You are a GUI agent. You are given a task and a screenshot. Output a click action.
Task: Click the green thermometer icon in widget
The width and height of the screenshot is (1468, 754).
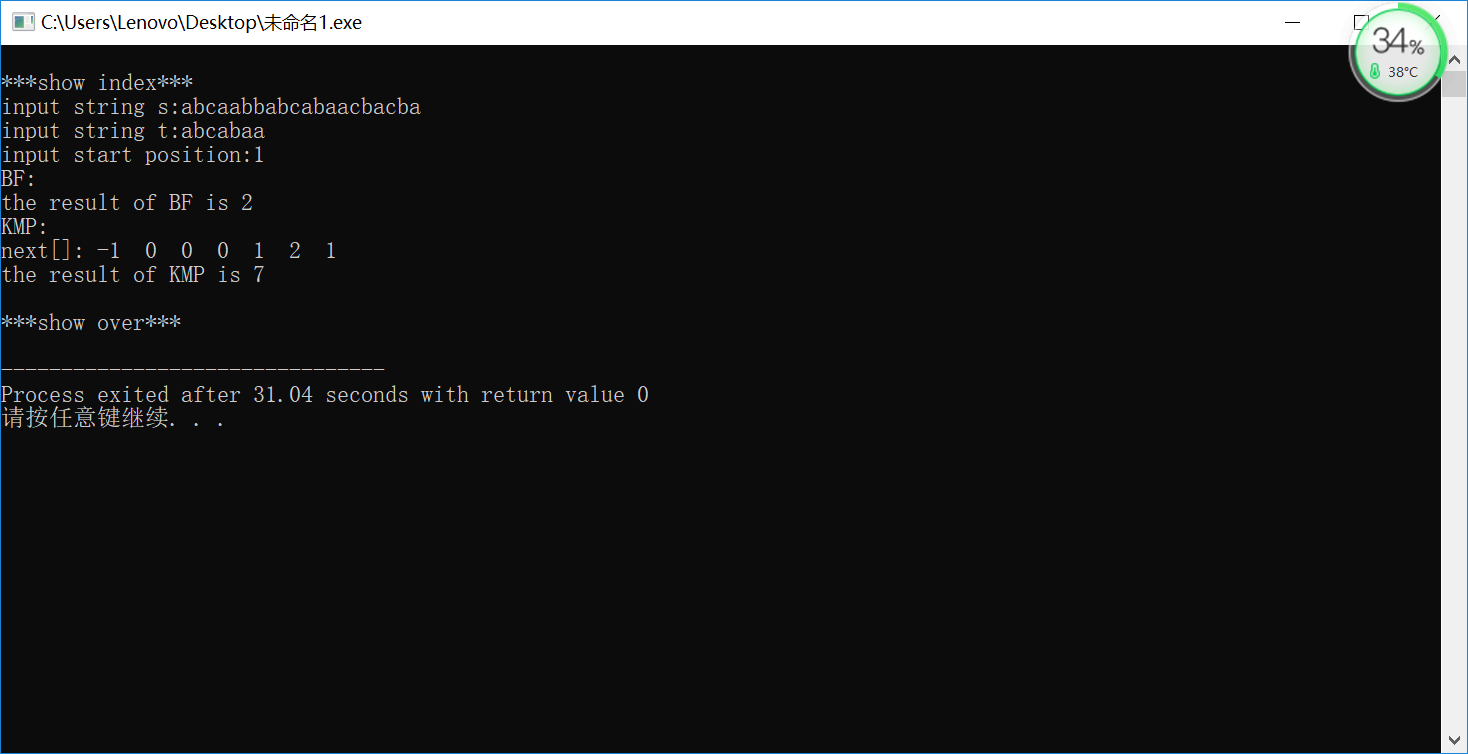1375,72
